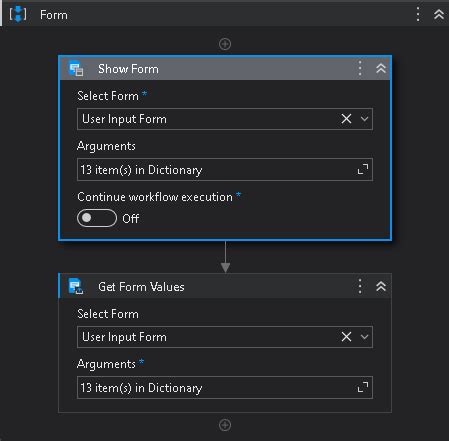Add activity below Get Form Values

coord(225,425)
